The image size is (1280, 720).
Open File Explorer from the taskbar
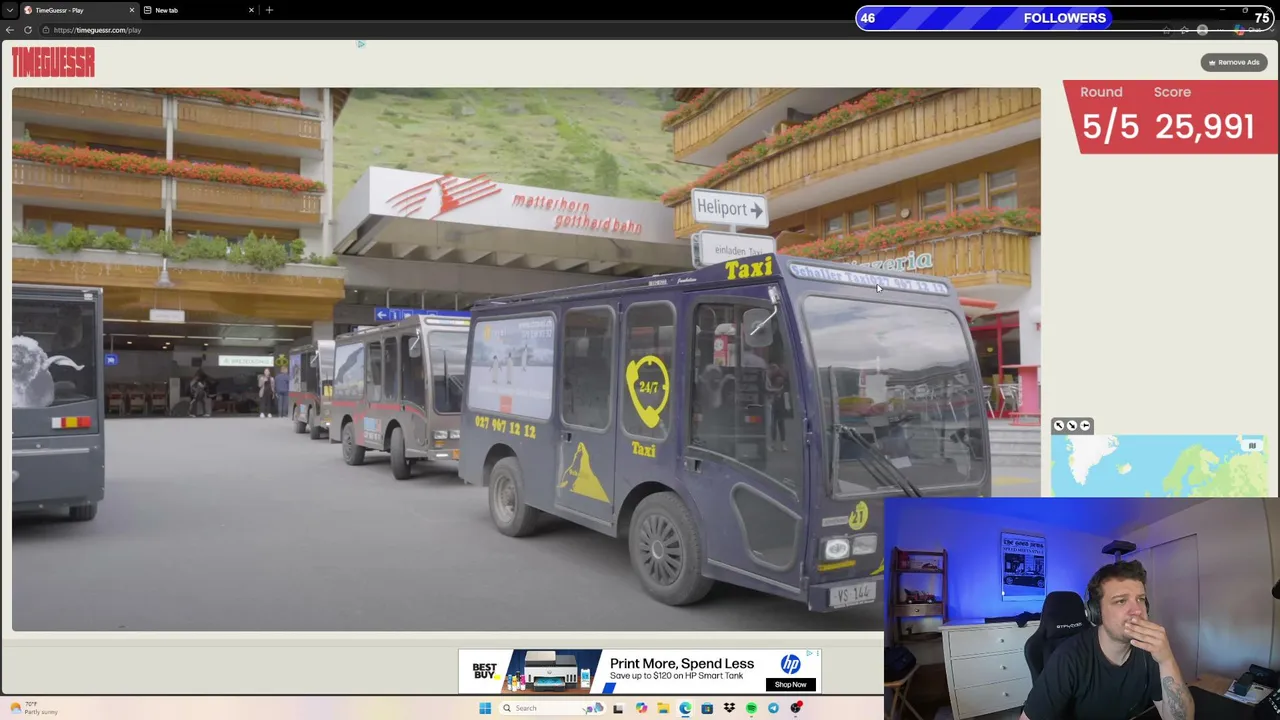coord(663,708)
